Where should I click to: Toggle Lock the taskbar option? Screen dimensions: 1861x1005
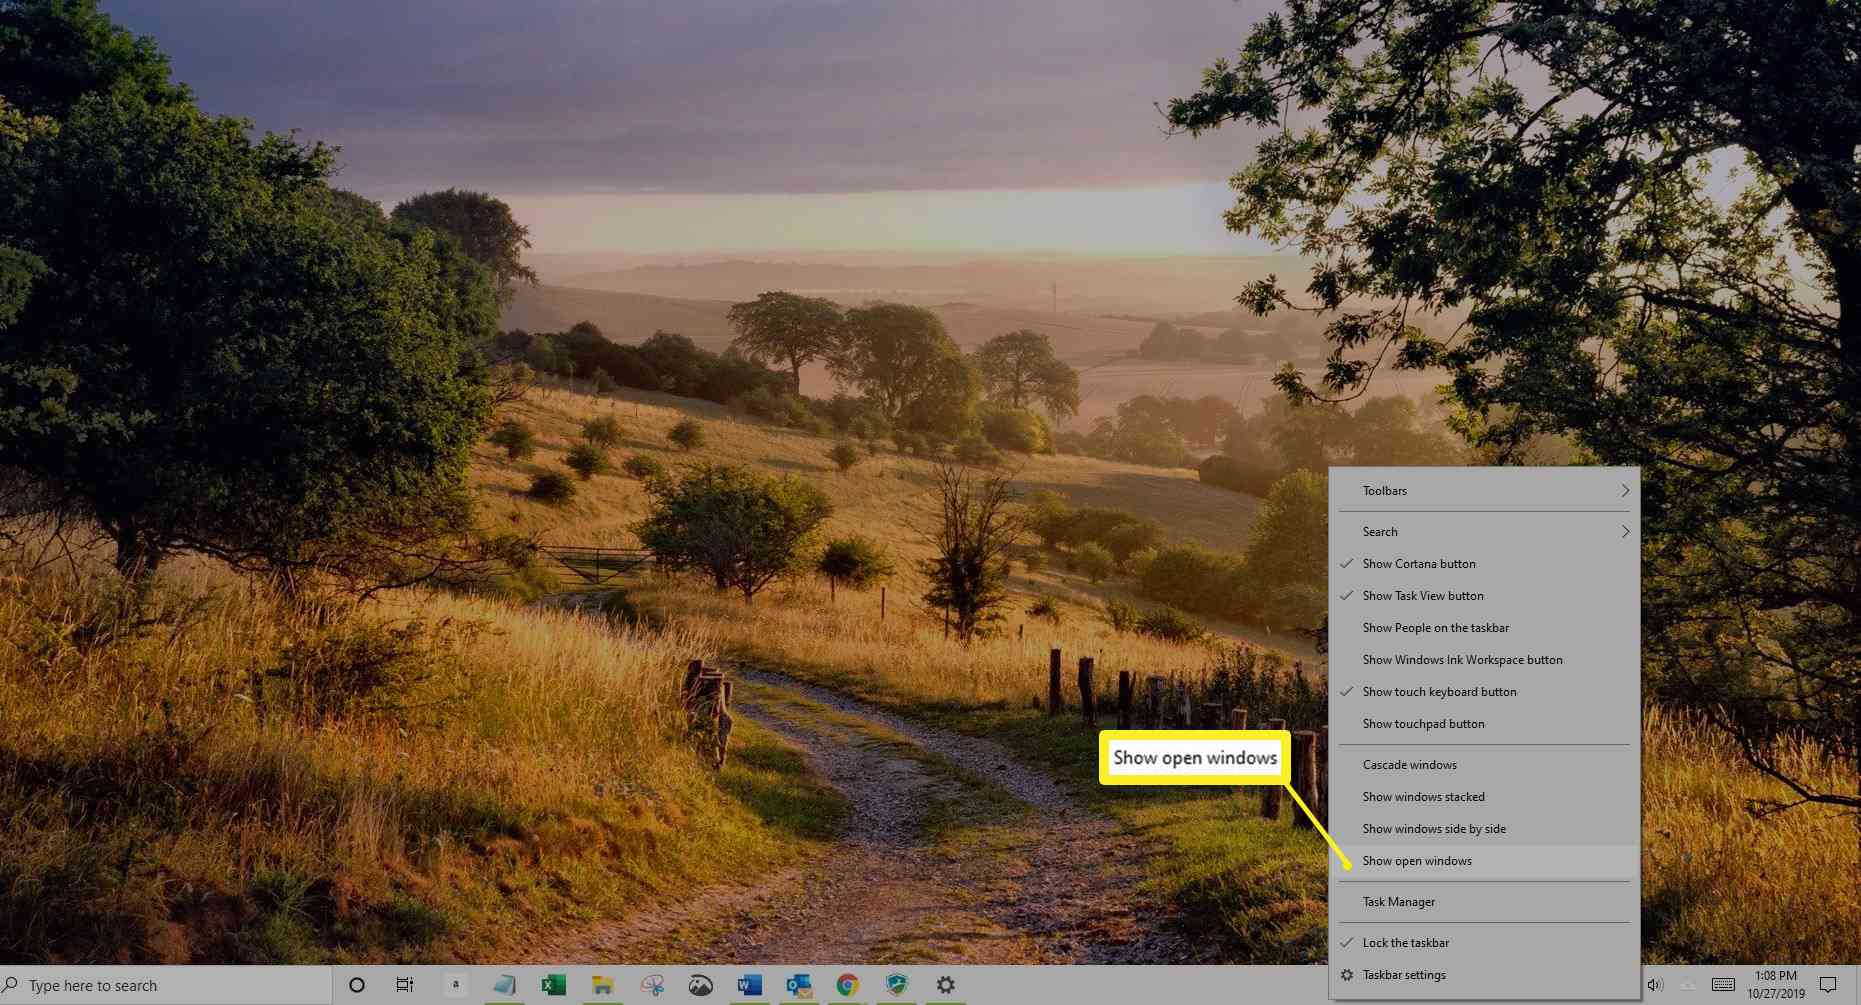[x=1484, y=943]
